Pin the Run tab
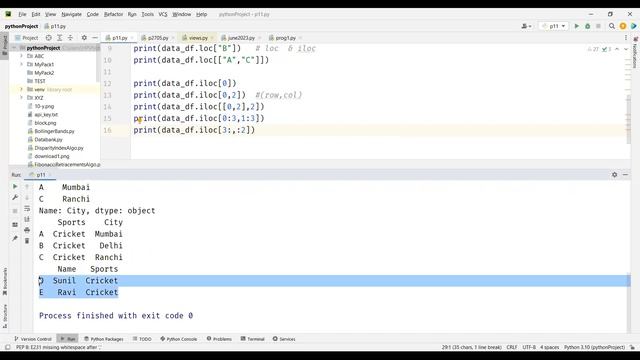The image size is (640, 360). pos(15,238)
